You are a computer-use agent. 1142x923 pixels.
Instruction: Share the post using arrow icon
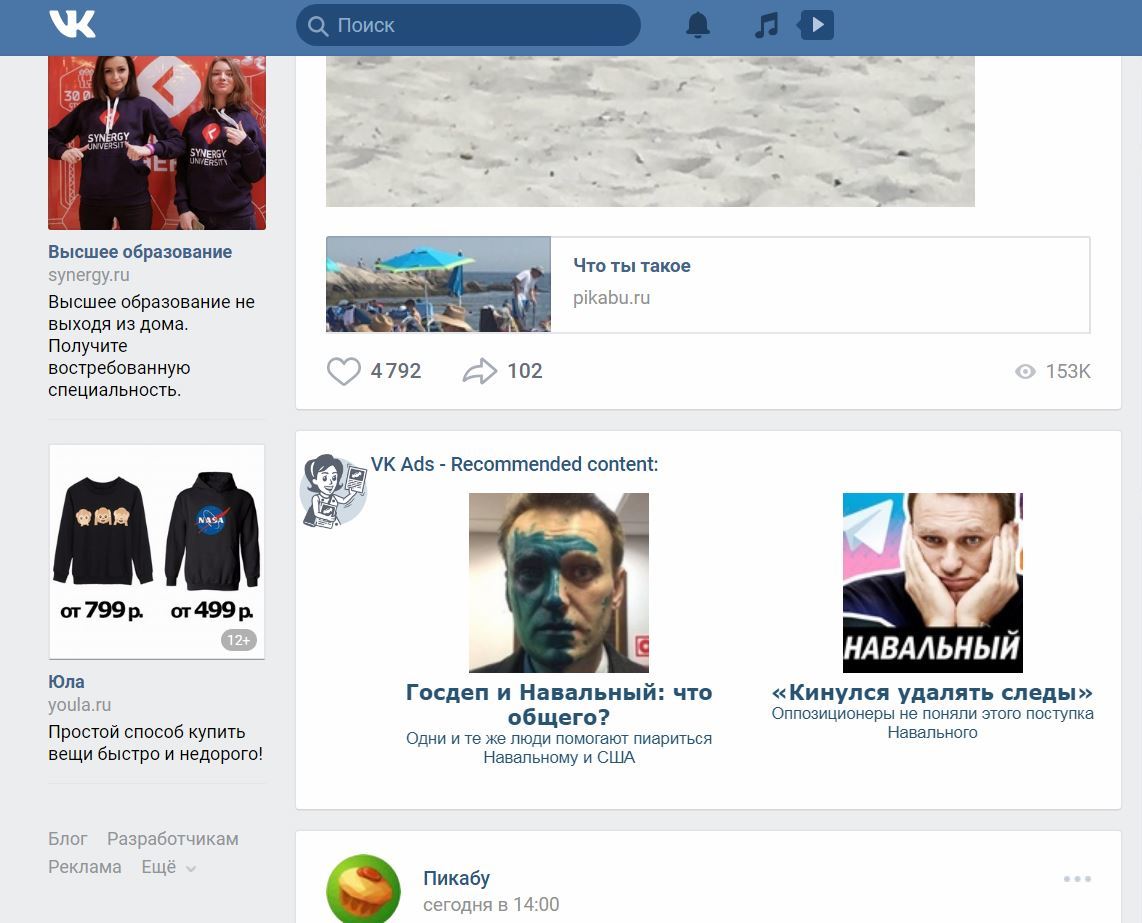[480, 371]
